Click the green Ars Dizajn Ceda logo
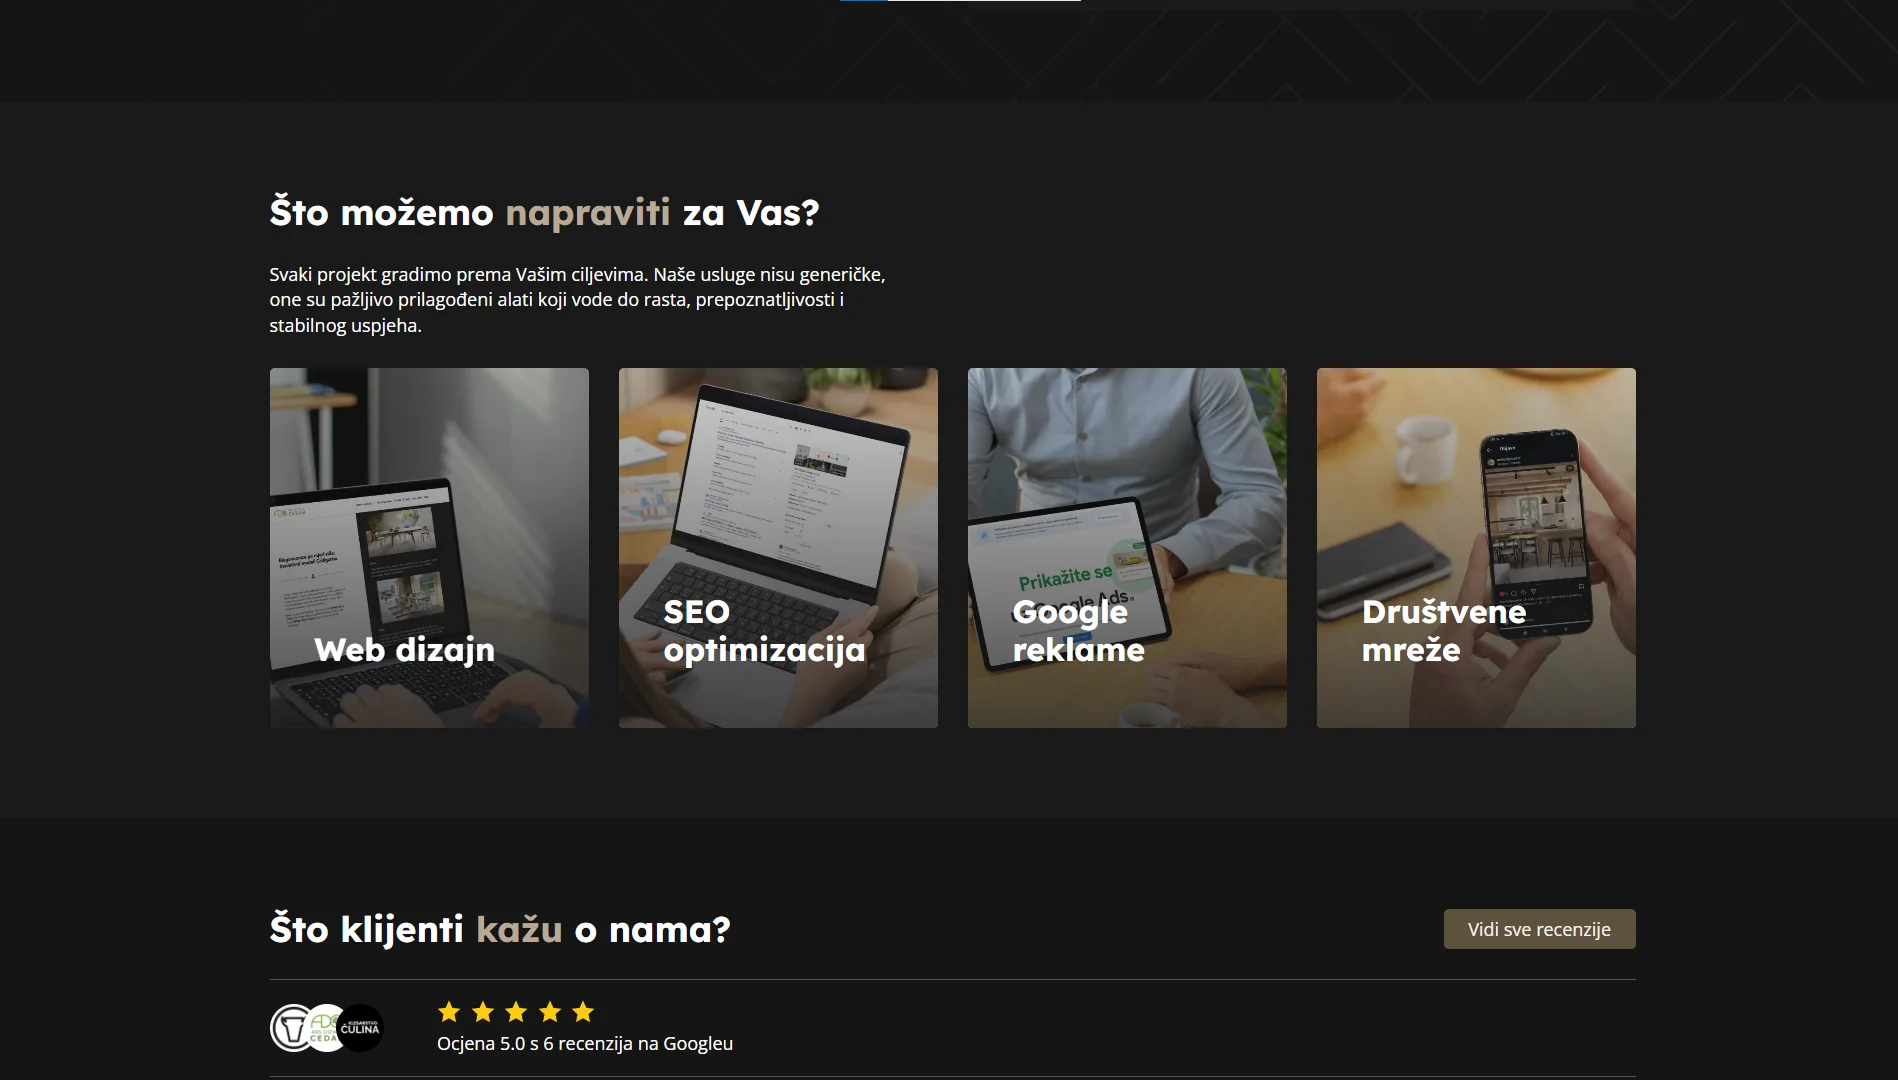 pyautogui.click(x=324, y=1028)
